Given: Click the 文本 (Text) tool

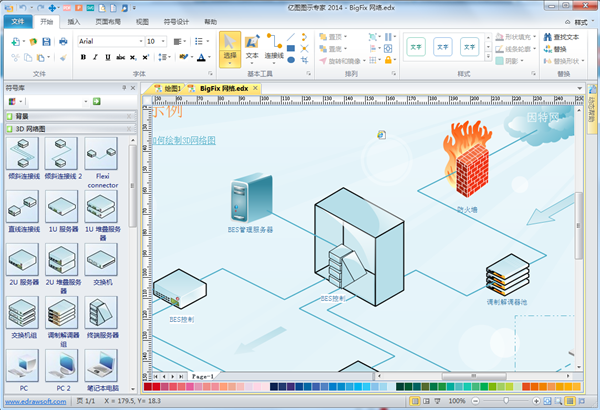Looking at the screenshot, I should point(252,48).
